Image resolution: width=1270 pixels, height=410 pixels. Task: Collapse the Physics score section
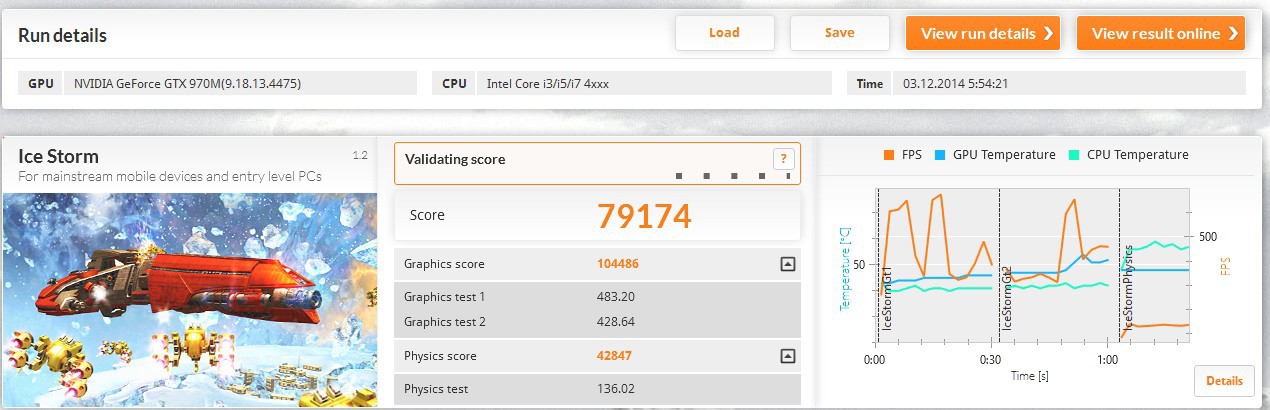787,356
